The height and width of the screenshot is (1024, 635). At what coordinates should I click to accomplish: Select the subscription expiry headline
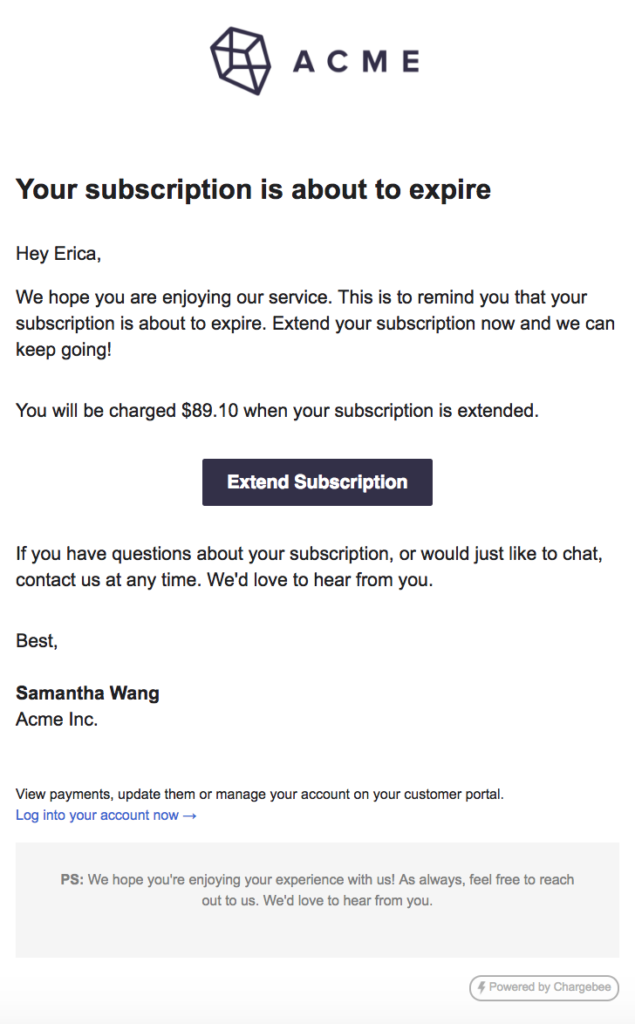[253, 189]
